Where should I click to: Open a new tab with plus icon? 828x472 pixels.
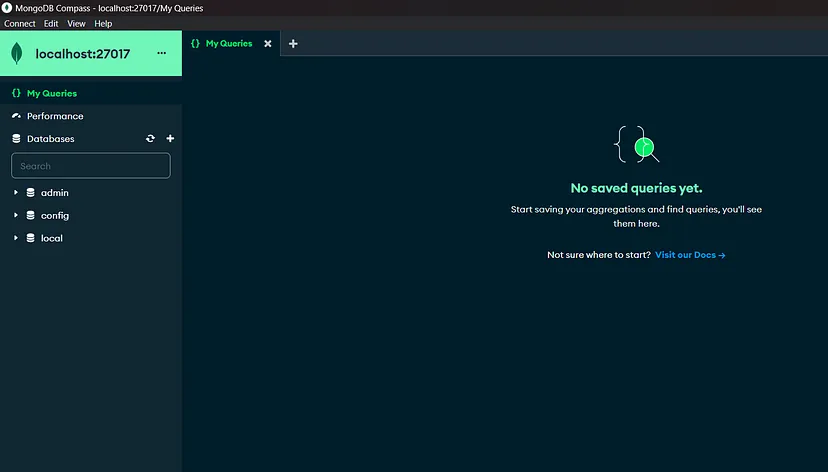(x=293, y=44)
